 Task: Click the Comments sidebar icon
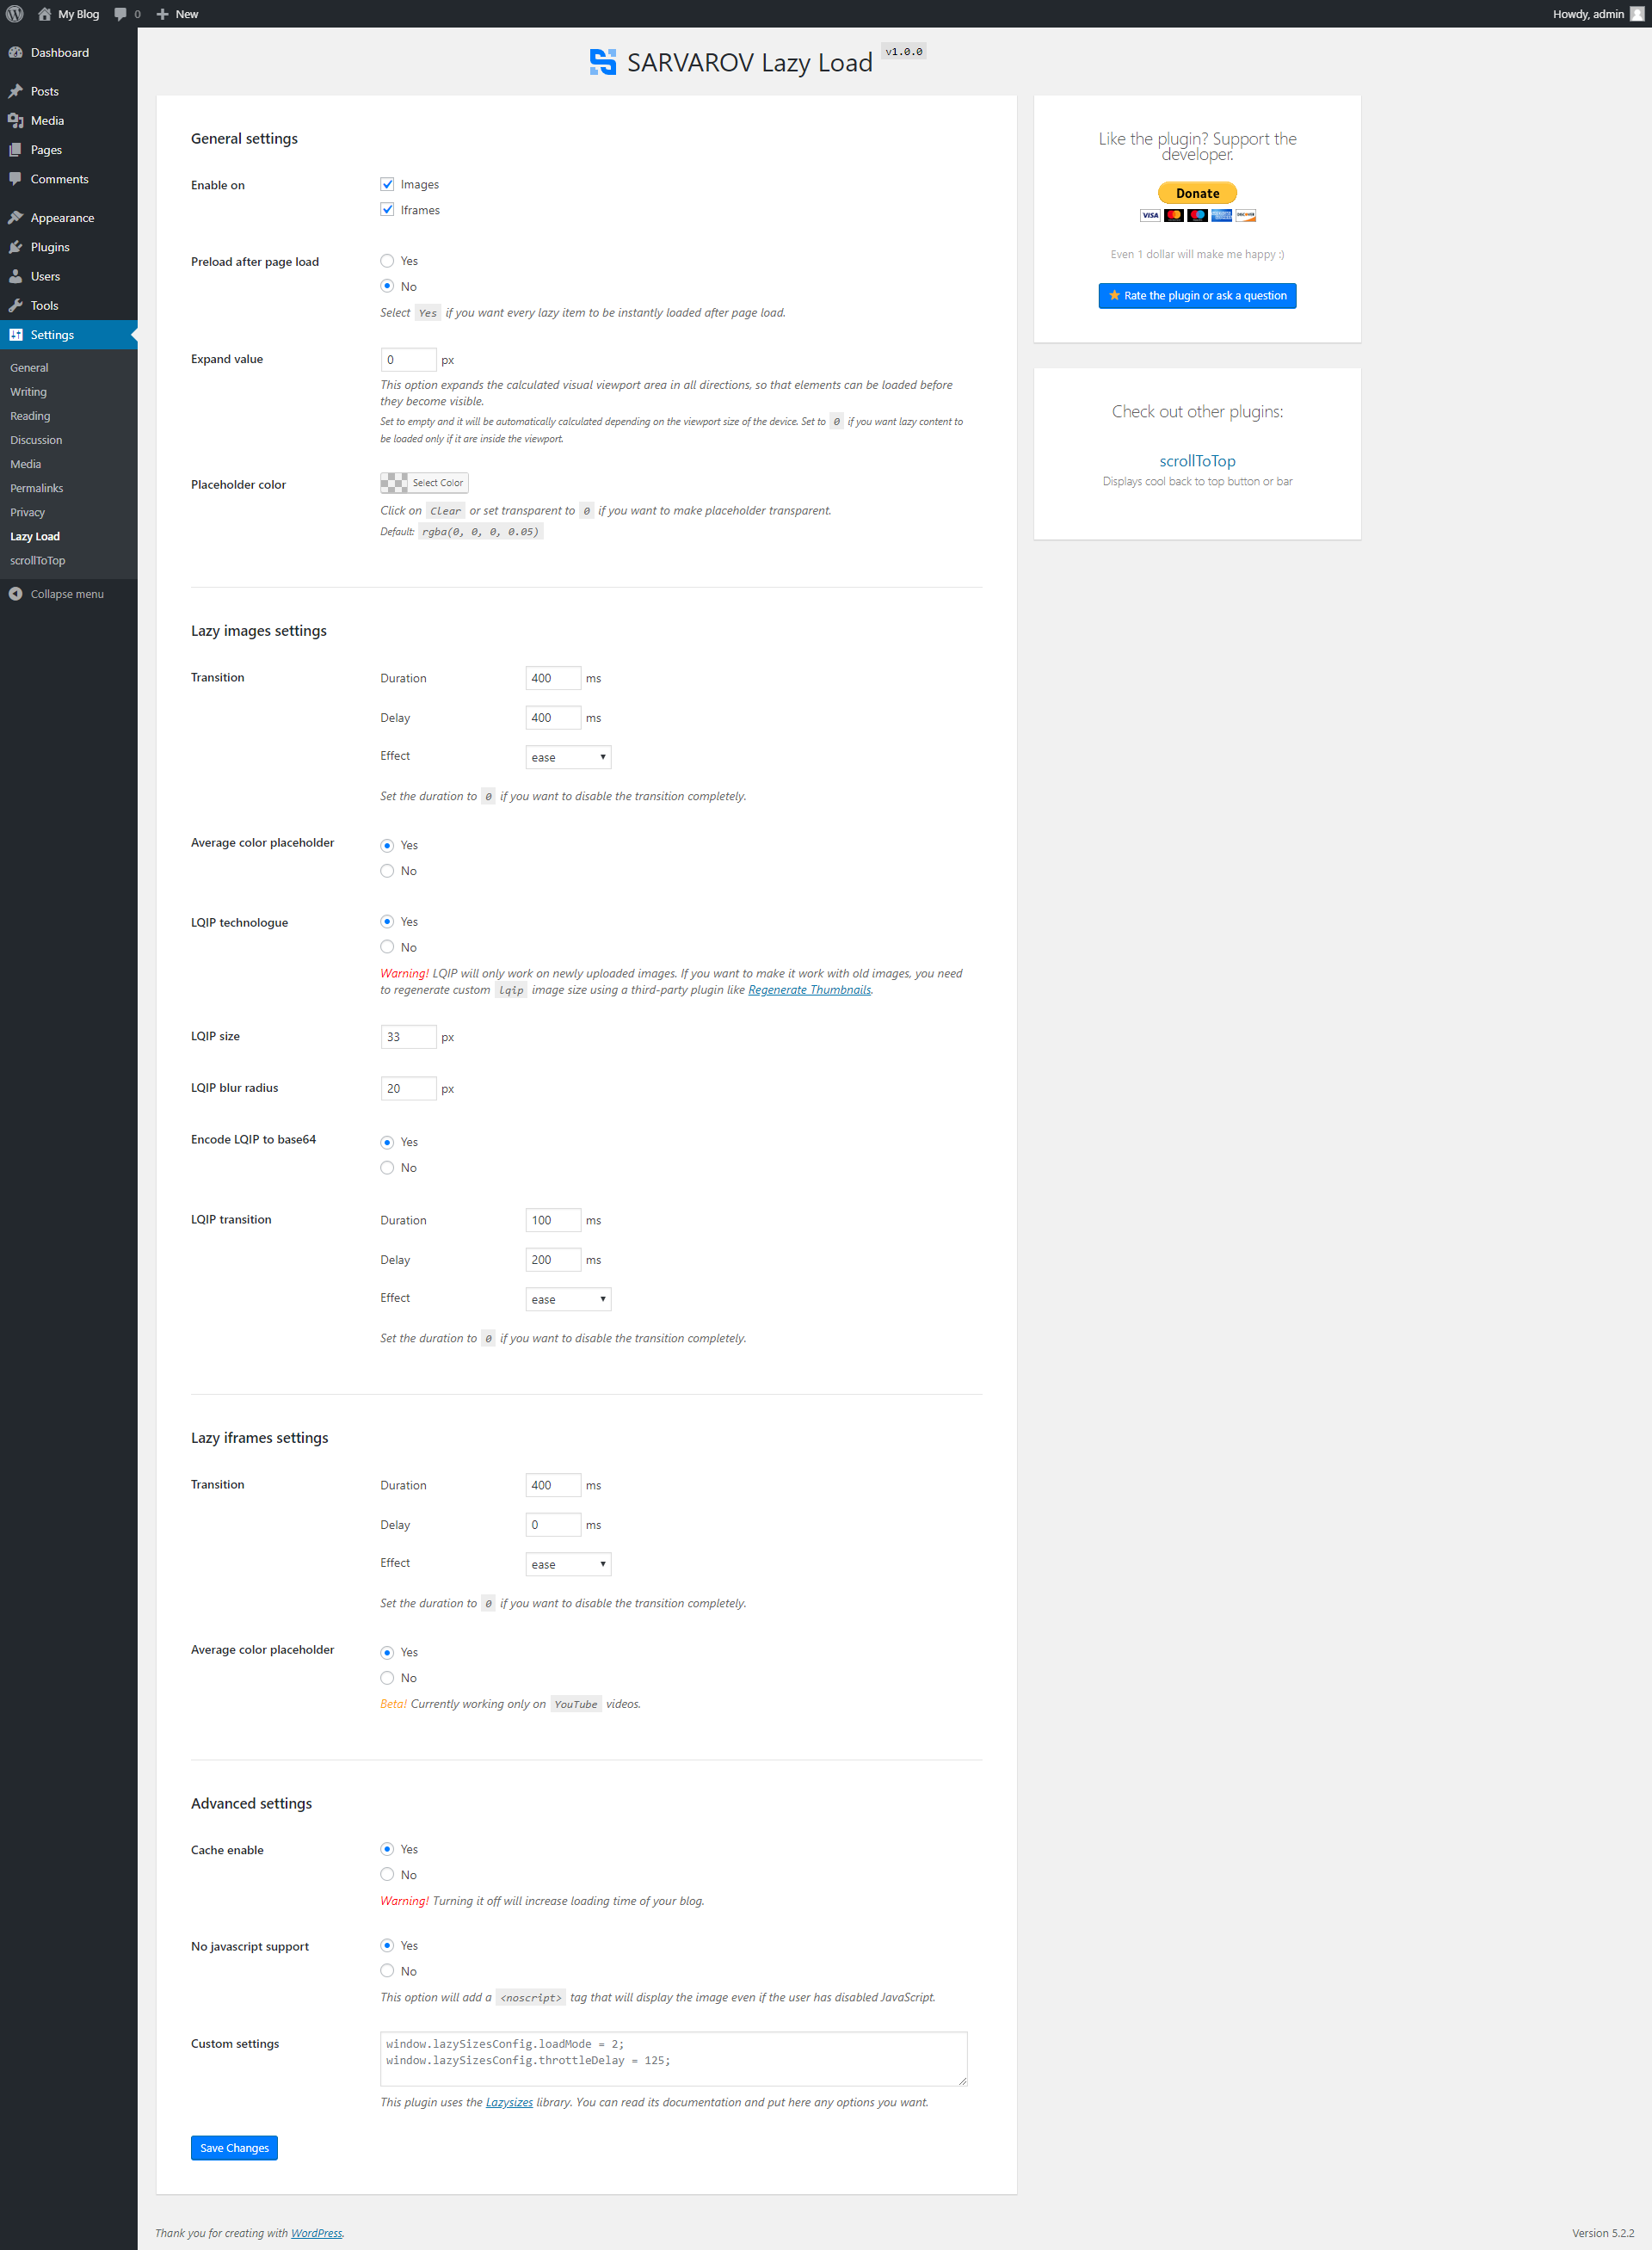tap(16, 179)
